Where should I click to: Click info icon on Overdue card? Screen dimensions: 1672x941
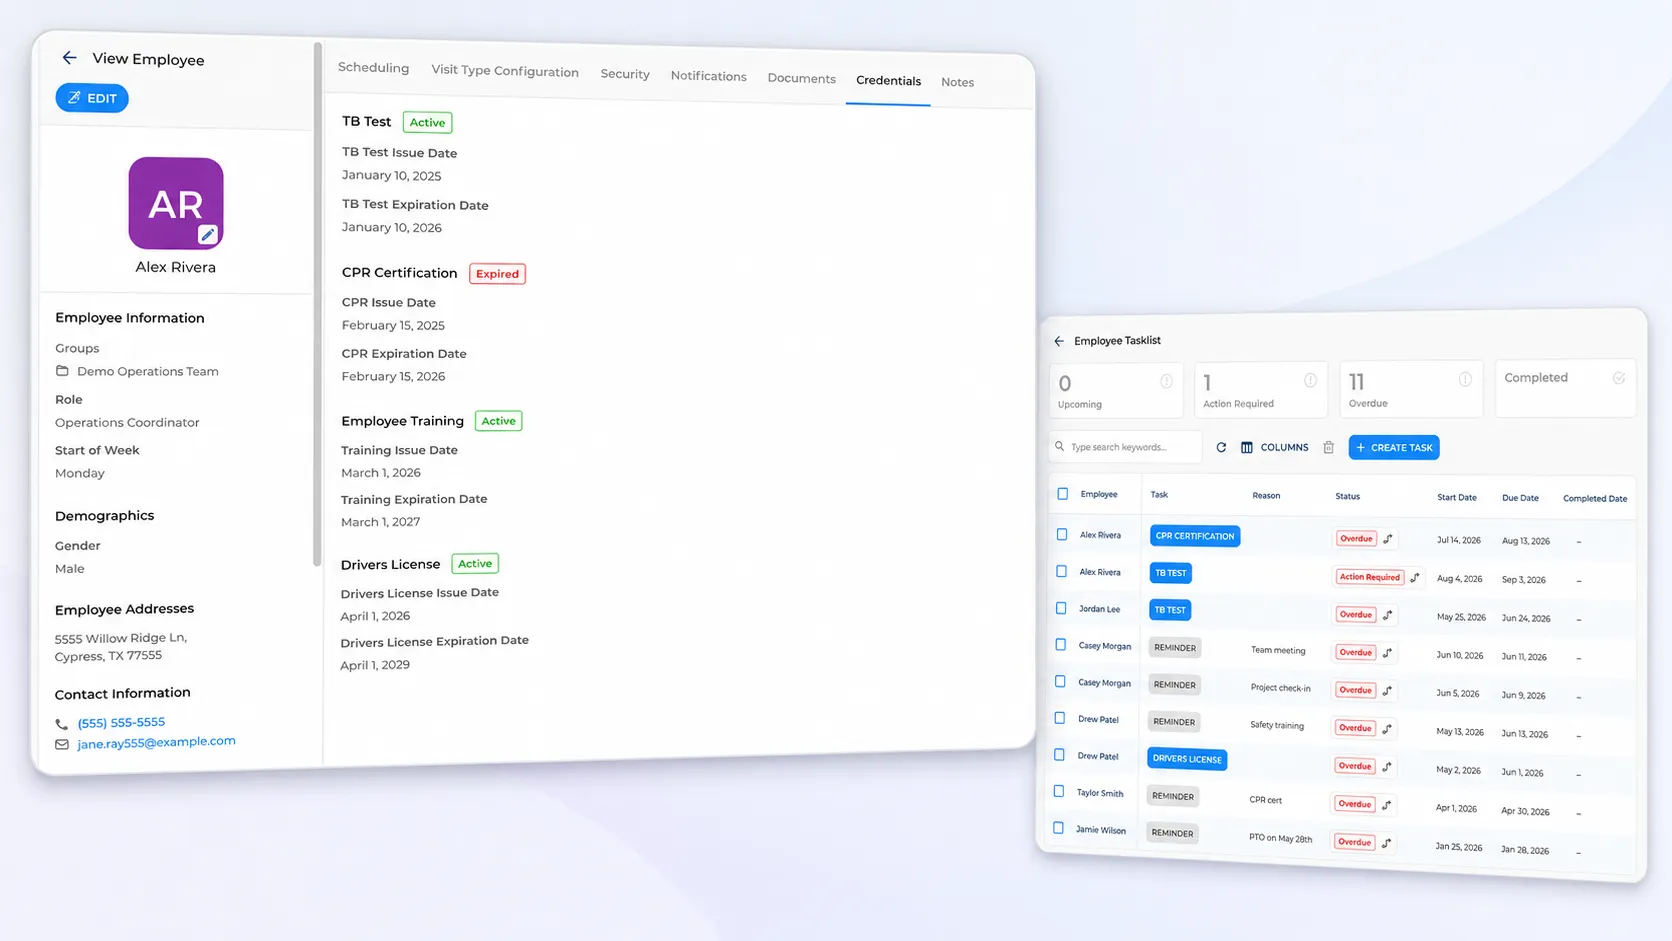tap(1465, 379)
